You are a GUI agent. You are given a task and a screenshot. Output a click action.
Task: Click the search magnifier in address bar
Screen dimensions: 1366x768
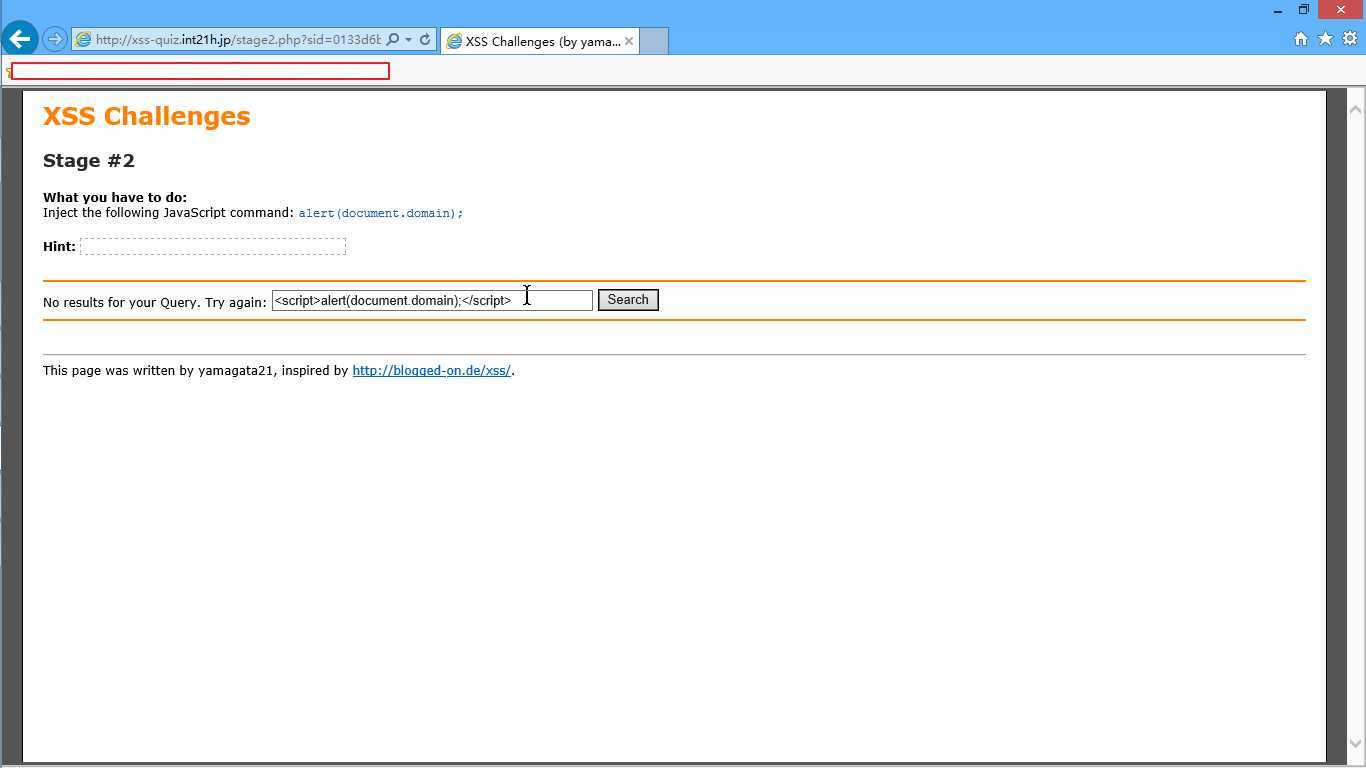point(393,40)
